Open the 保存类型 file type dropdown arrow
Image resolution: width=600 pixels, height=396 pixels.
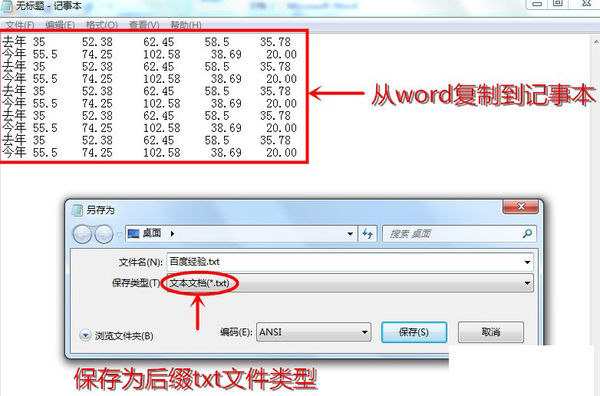click(527, 284)
